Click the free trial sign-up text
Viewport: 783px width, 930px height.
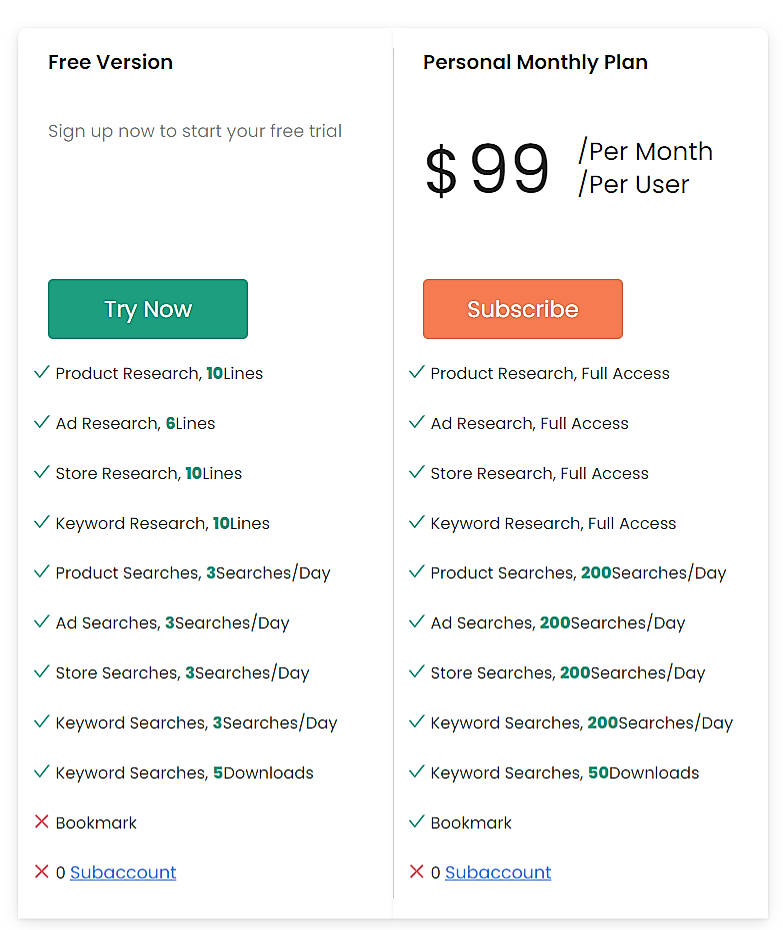194,131
